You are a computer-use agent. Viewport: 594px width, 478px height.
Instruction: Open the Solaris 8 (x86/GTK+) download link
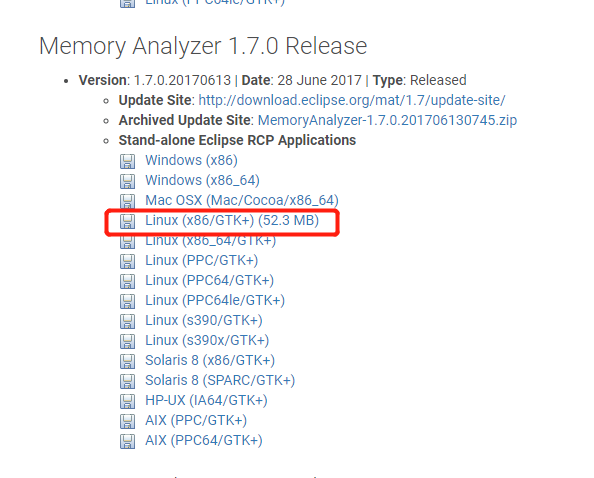click(210, 361)
